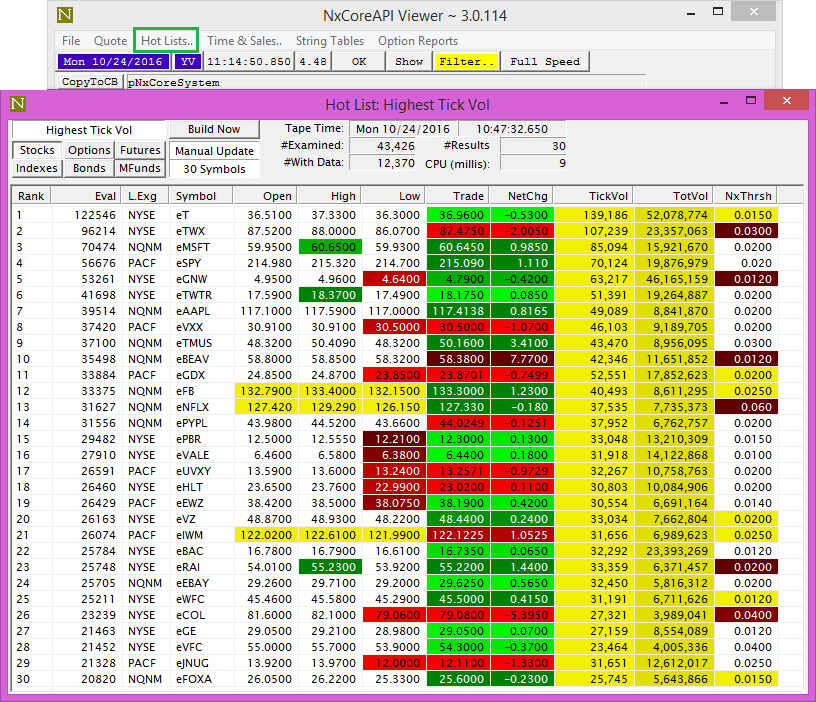Select the Indexes category toggle
The height and width of the screenshot is (702, 816).
coord(37,169)
